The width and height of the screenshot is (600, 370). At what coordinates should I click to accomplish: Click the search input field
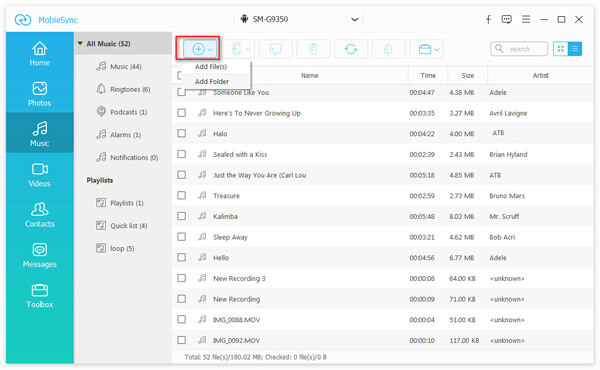pyautogui.click(x=519, y=49)
